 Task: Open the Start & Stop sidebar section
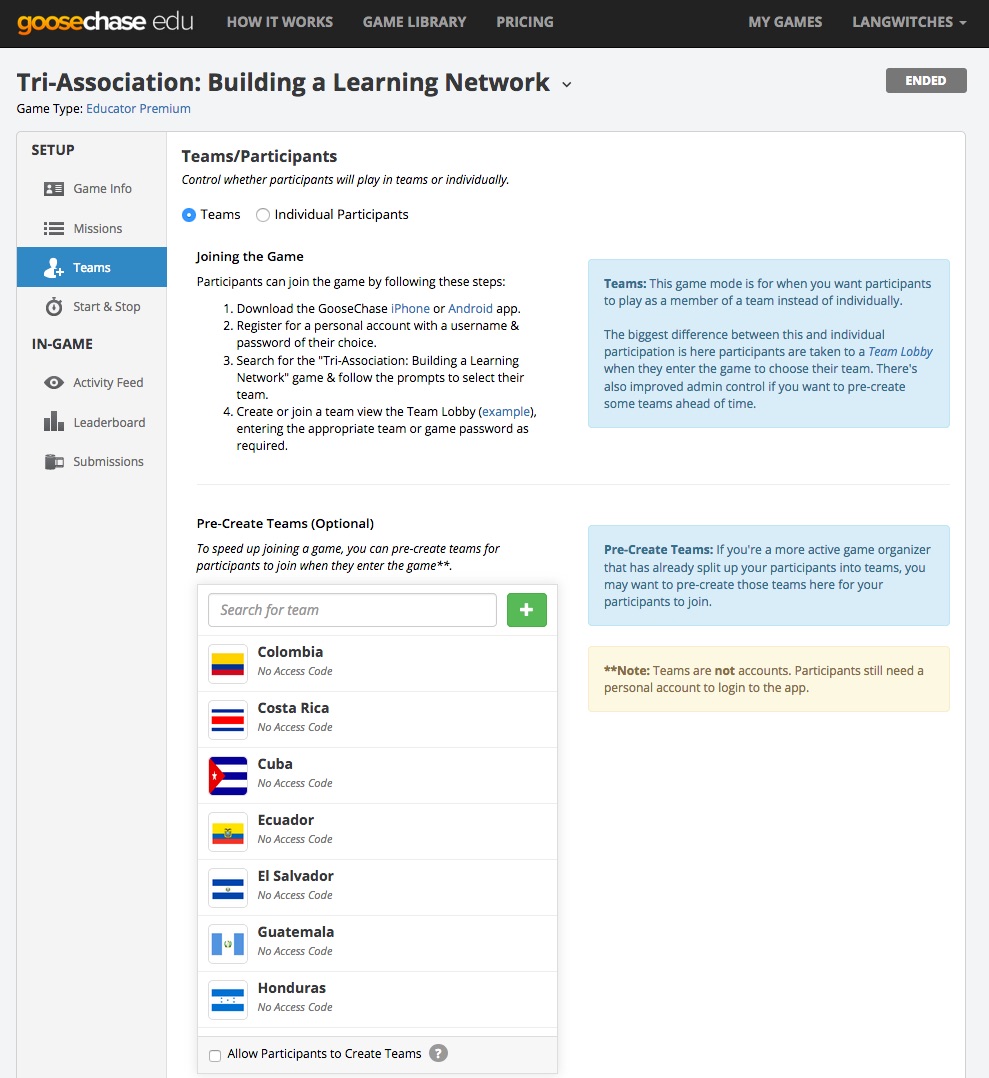pyautogui.click(x=92, y=307)
